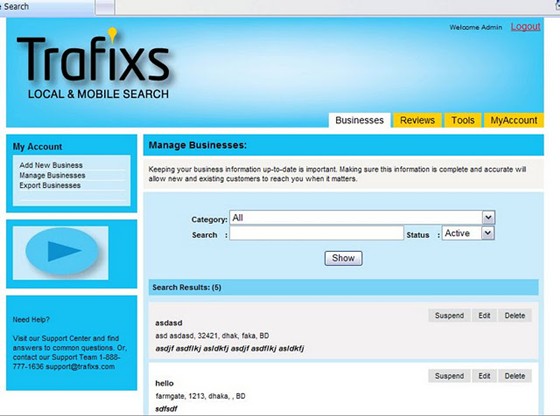This screenshot has height=416, width=560.
Task: Click the new tab button beside Search tab
Action: point(105,7)
